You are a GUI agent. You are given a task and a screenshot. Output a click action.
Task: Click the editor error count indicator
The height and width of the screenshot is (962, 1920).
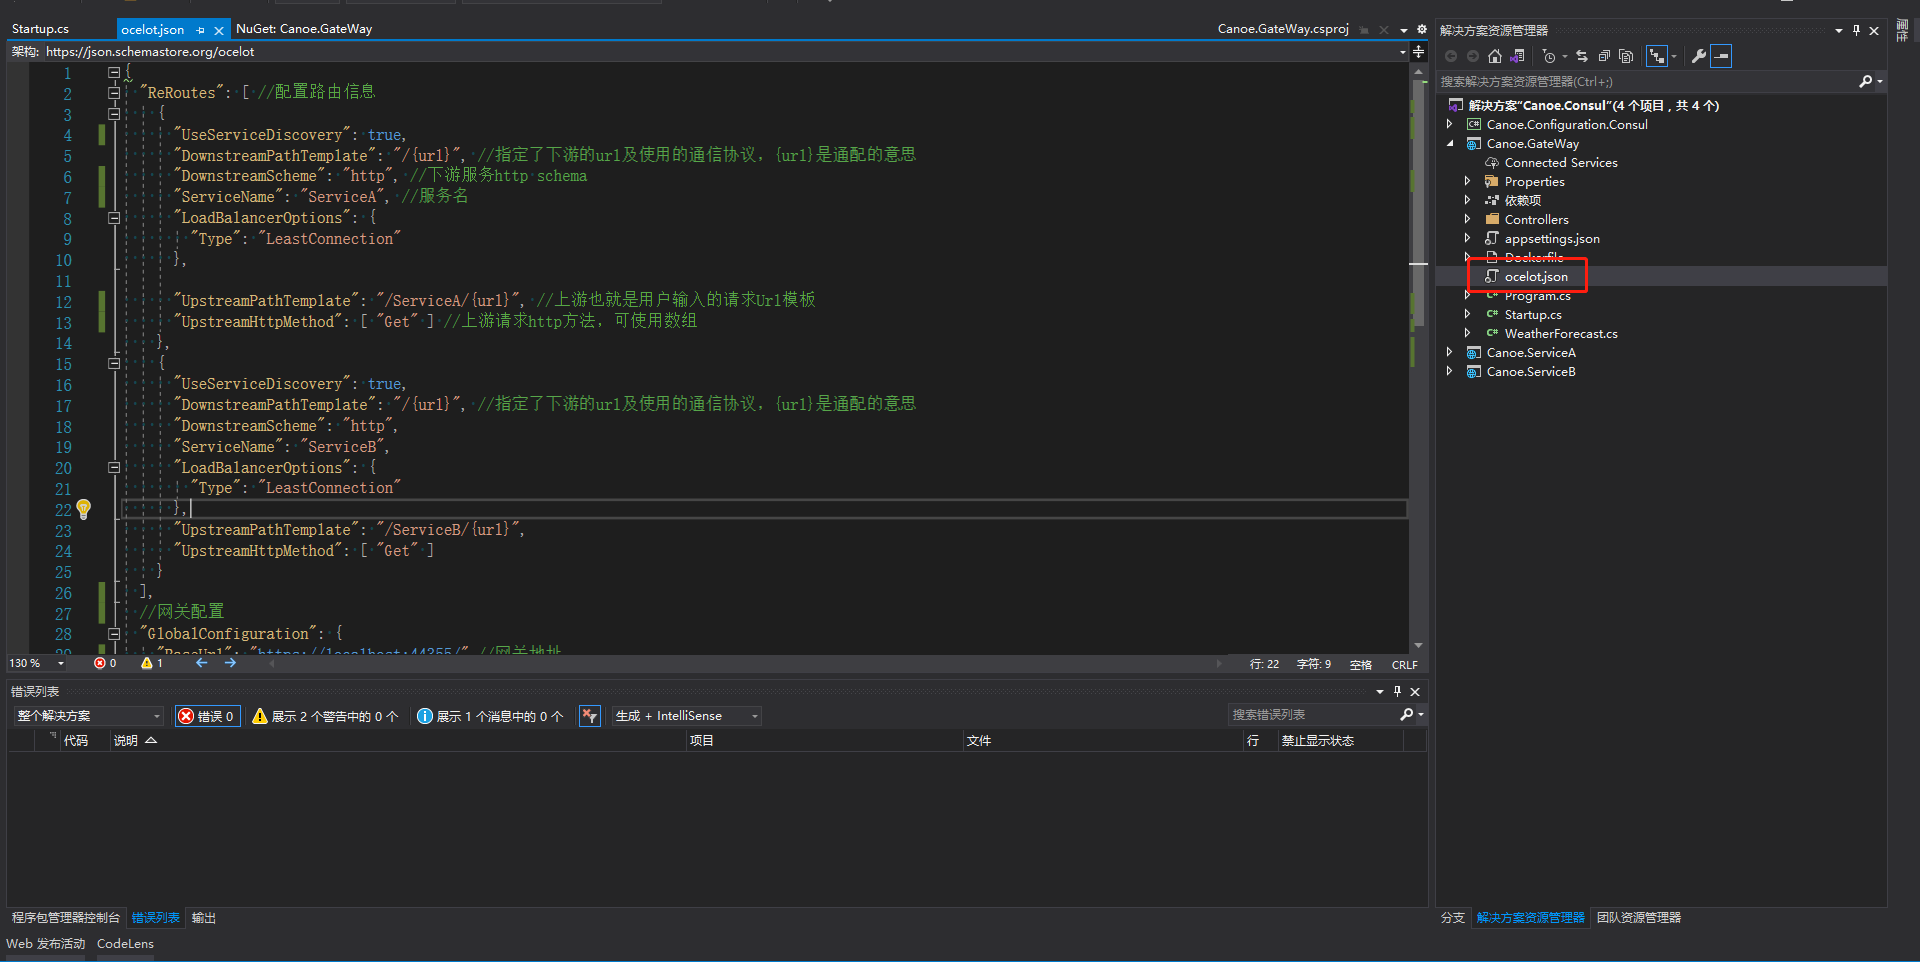[105, 663]
